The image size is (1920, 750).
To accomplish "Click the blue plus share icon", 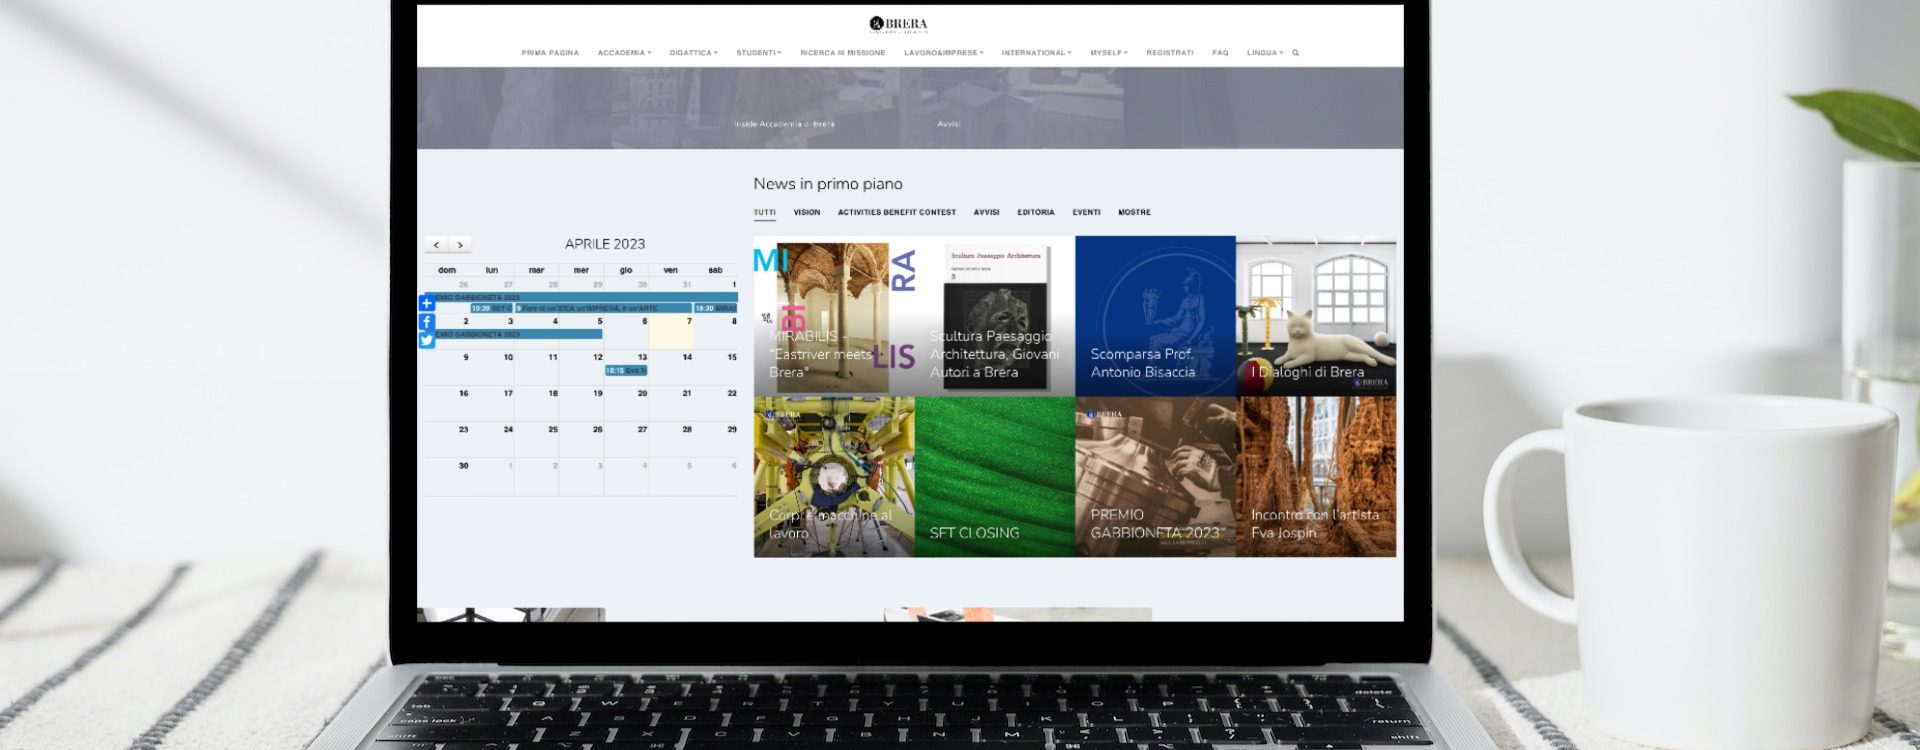I will [x=426, y=303].
